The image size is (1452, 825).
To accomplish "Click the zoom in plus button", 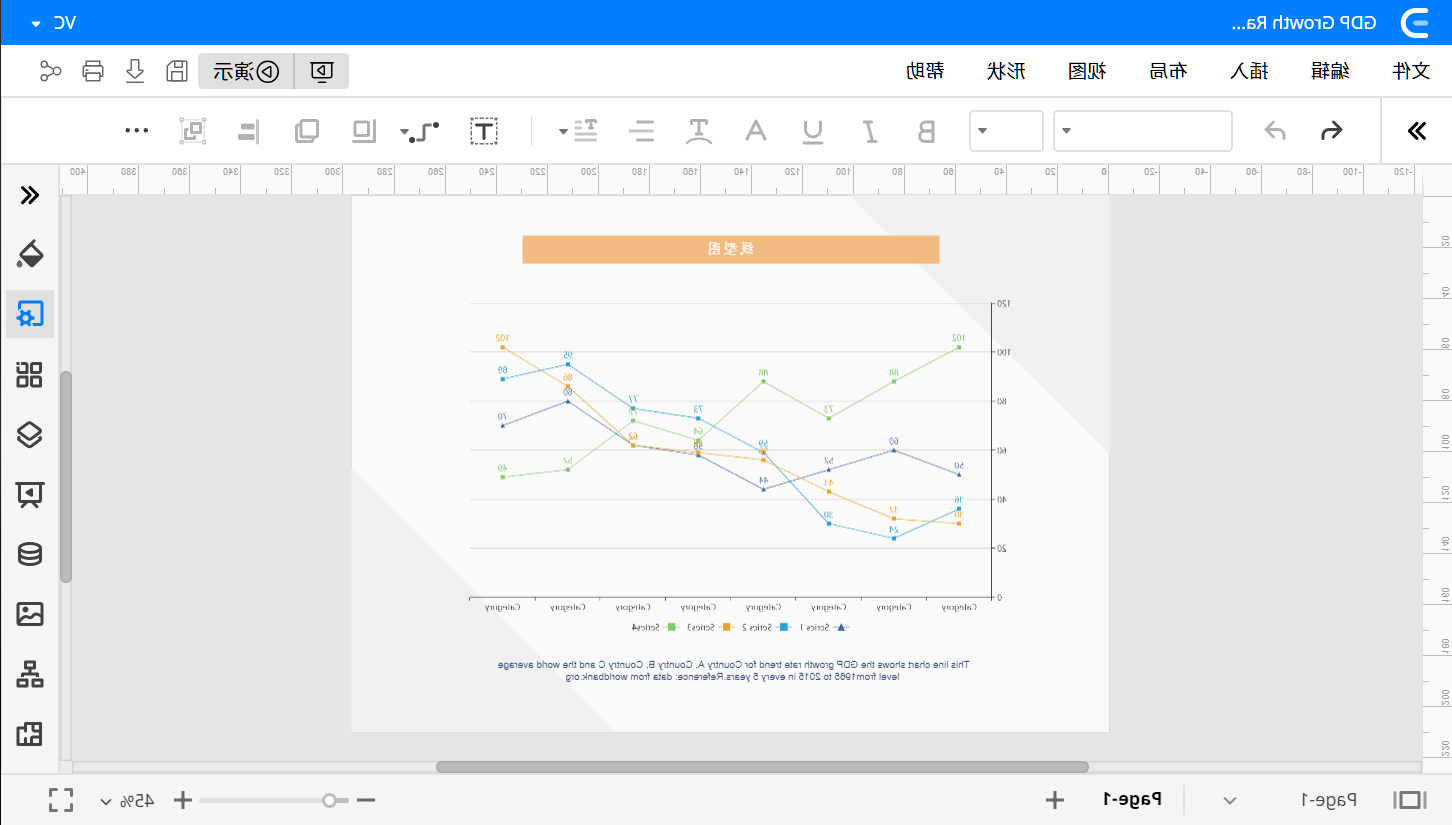I will click(183, 800).
